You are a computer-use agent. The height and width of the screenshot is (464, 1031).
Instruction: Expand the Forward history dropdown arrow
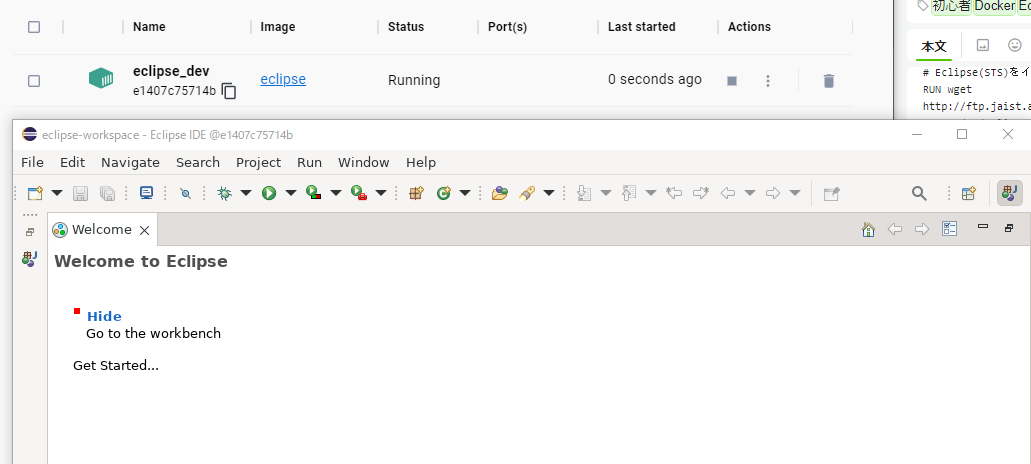(795, 193)
